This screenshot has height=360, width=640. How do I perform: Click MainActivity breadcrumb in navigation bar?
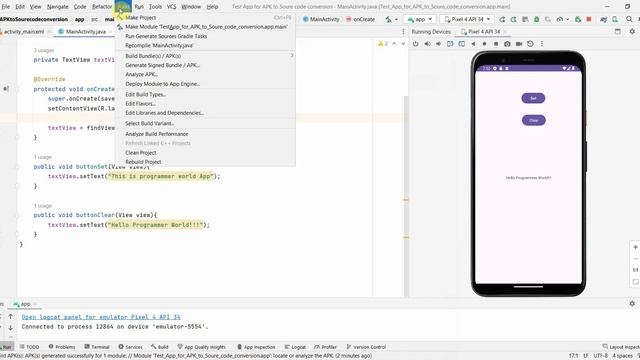321,19
